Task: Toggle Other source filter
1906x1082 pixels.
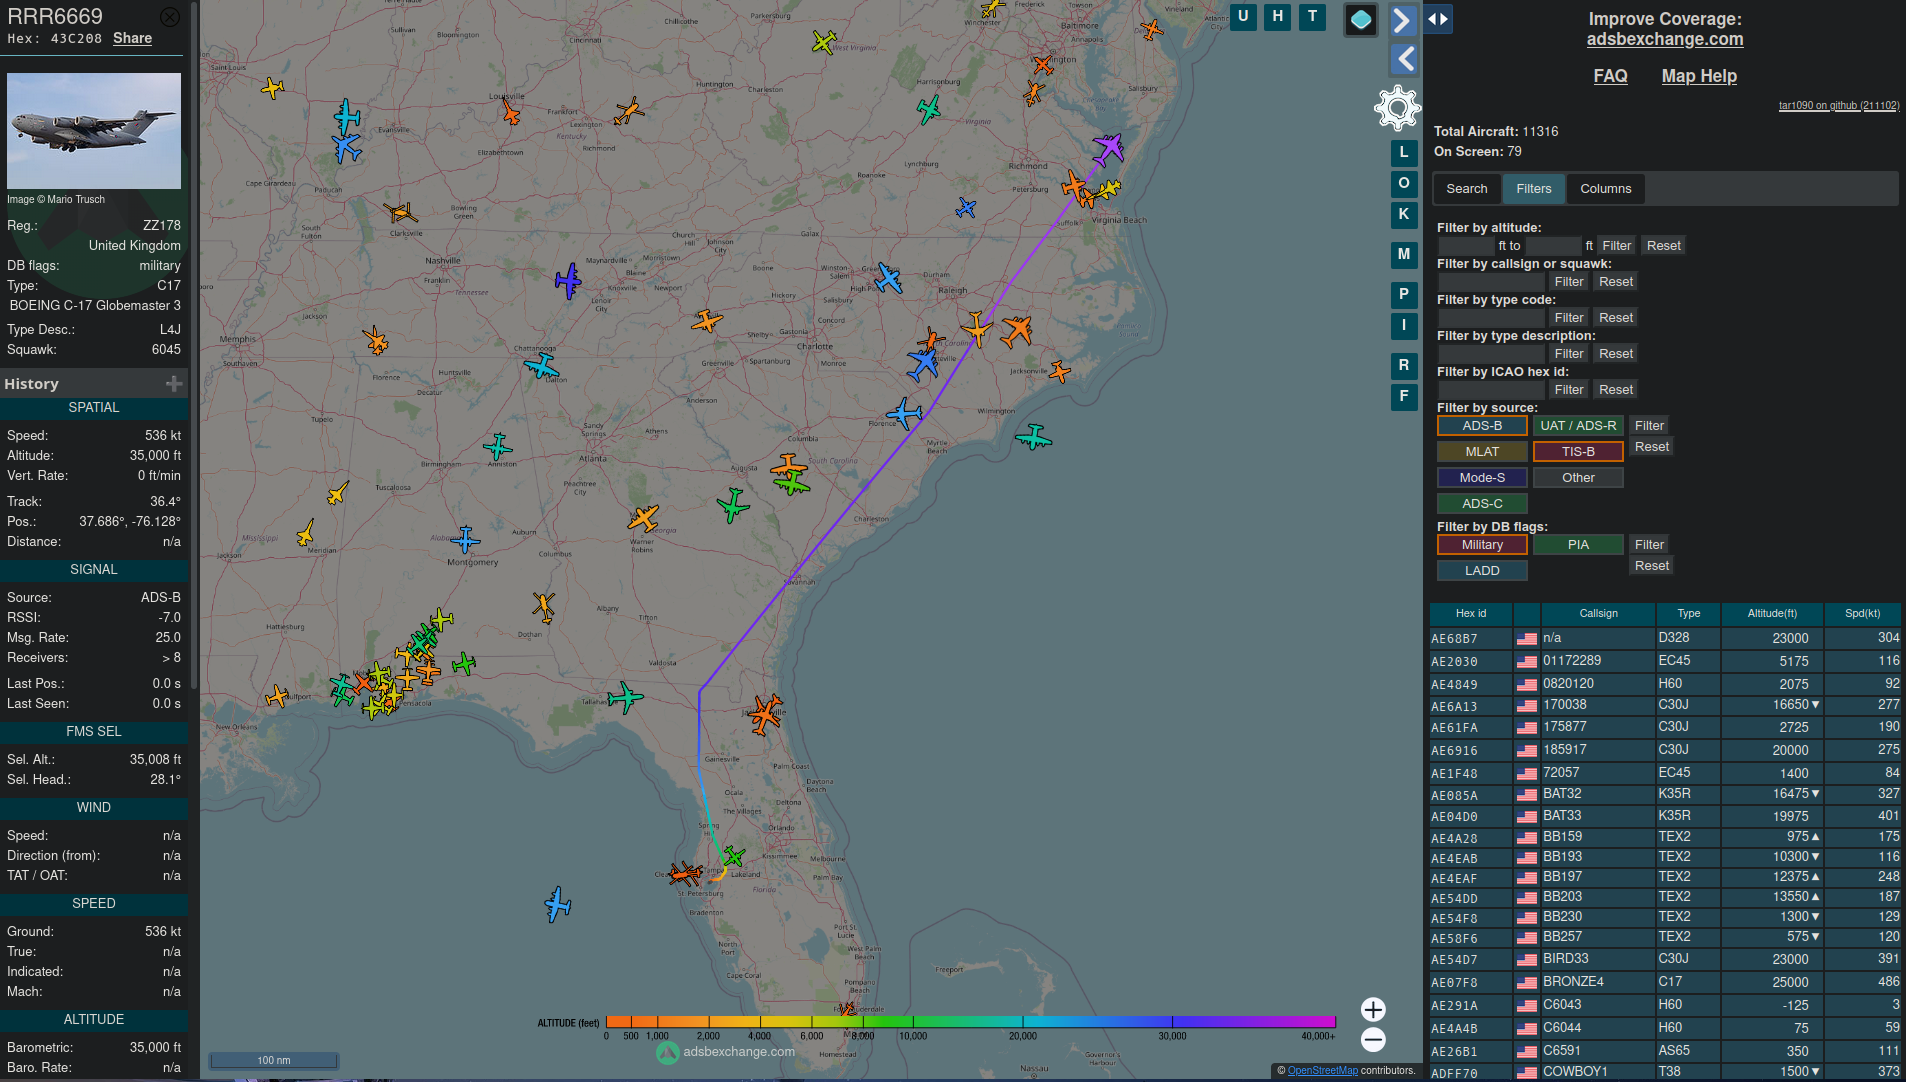Action: coord(1578,478)
